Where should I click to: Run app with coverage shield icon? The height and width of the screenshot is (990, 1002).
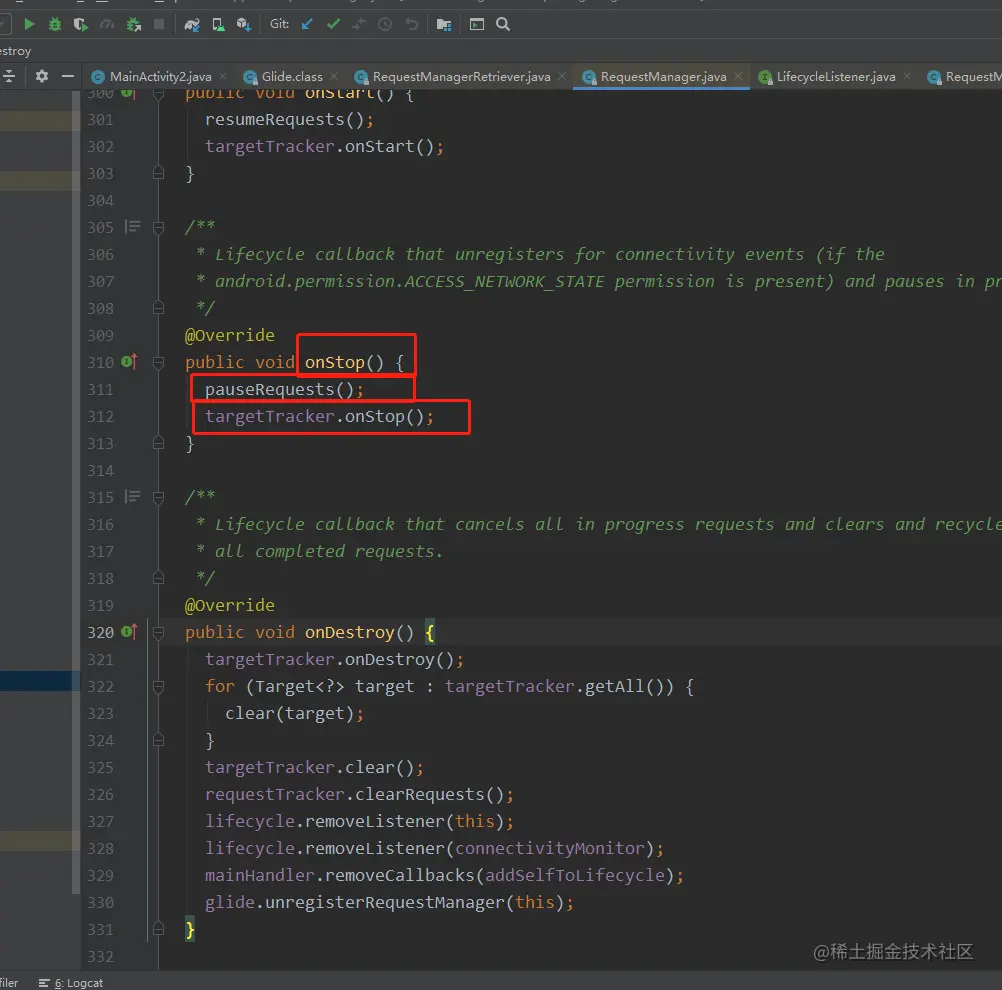[x=81, y=24]
